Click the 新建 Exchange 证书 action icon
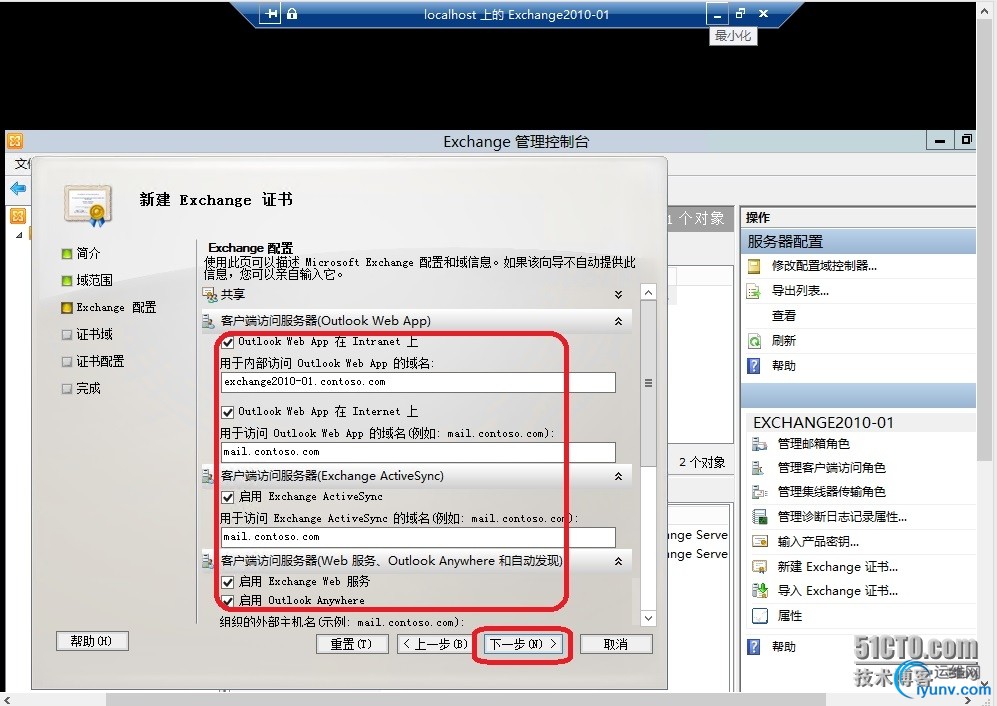This screenshot has height=706, width=997. coord(759,567)
